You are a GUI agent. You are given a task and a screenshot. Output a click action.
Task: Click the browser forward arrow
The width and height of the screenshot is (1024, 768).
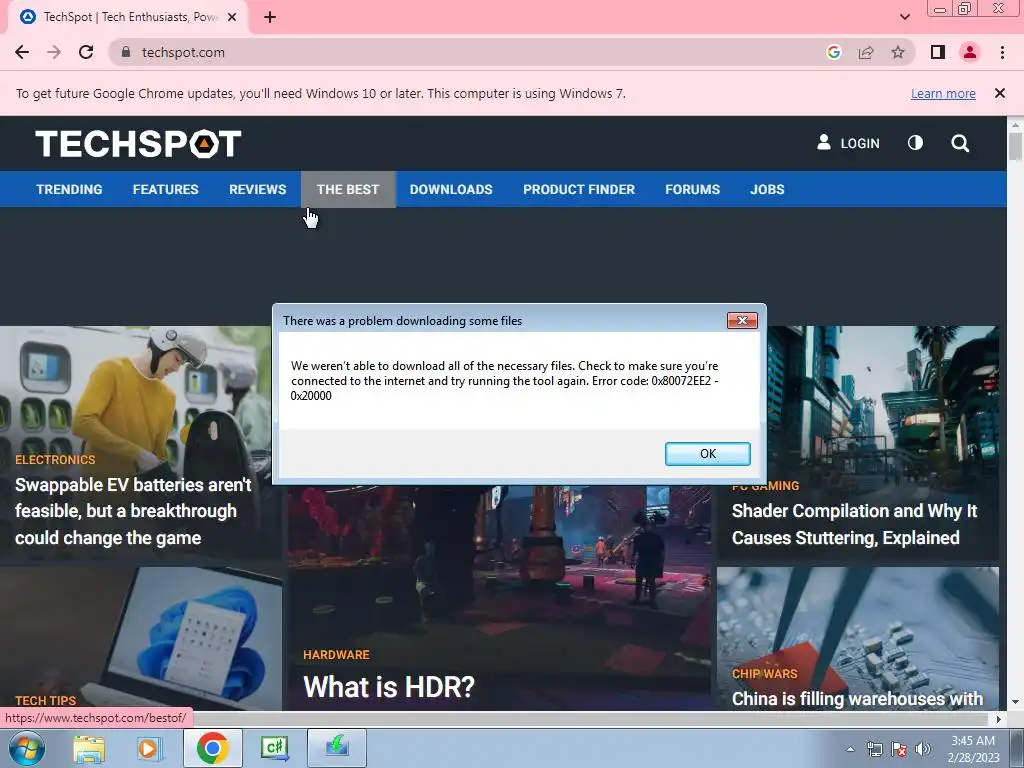pos(54,52)
